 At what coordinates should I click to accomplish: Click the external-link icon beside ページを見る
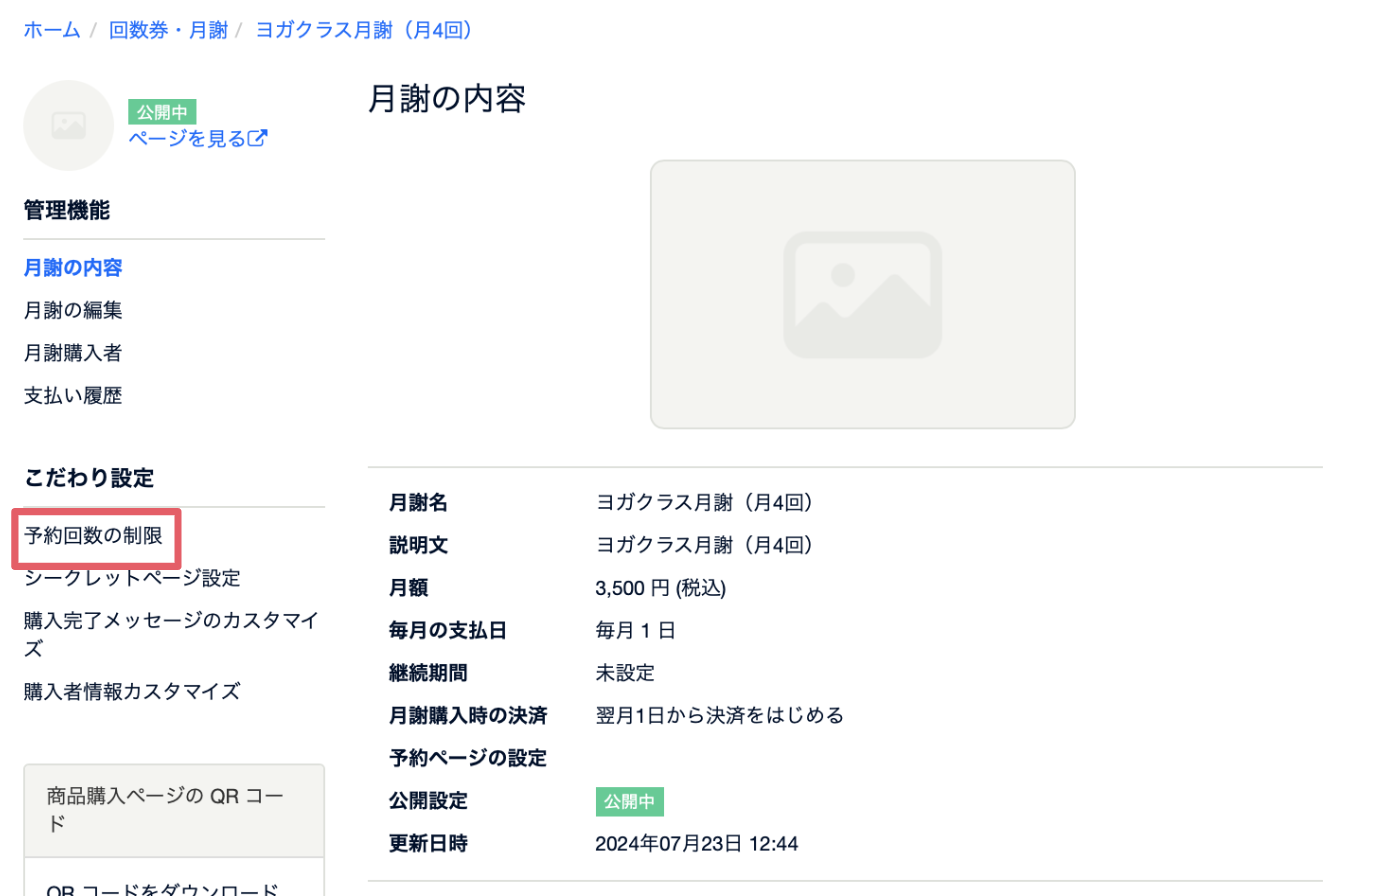(x=258, y=139)
